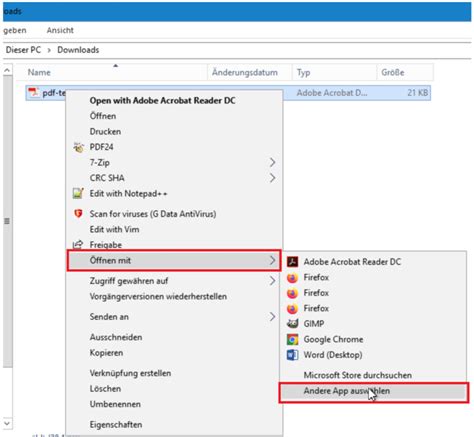
Task: Choose Ausschneiden from the context menu
Action: [116, 337]
